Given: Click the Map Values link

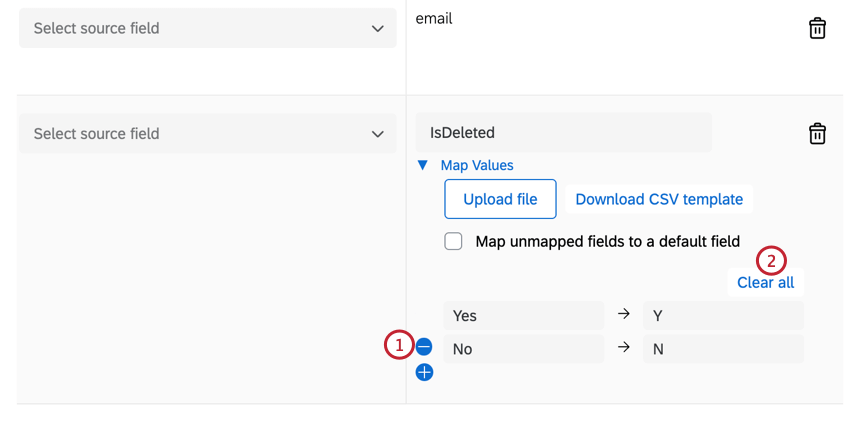Looking at the screenshot, I should click(477, 166).
